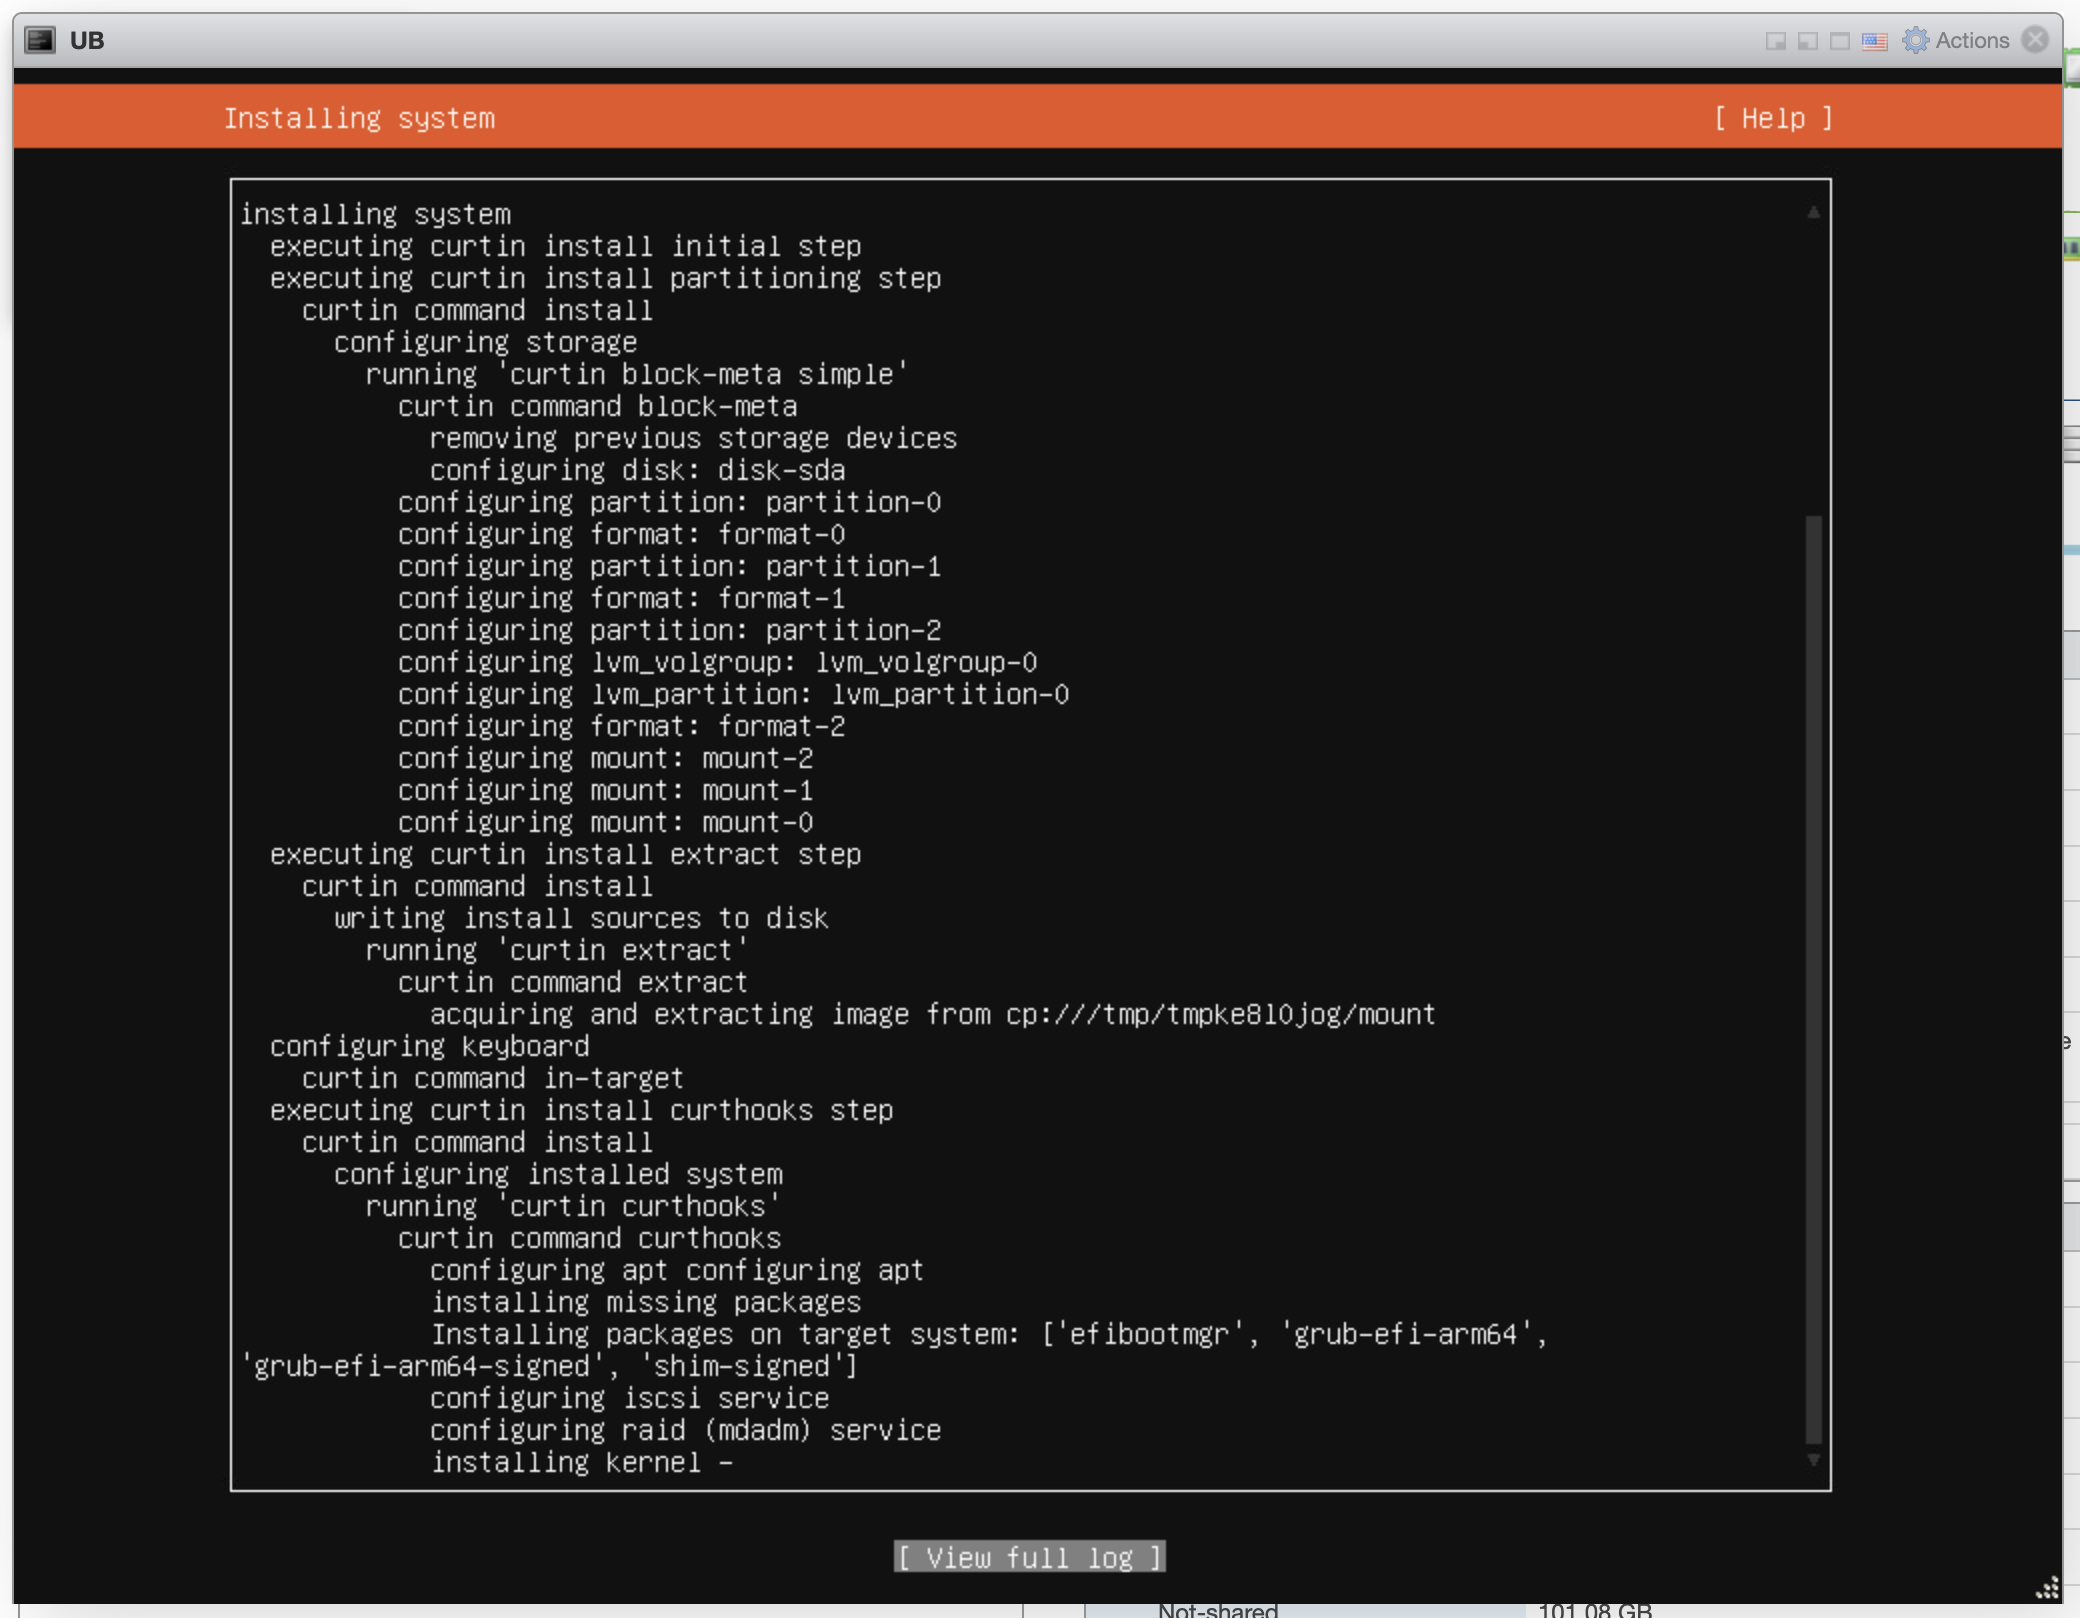Image resolution: width=2080 pixels, height=1618 pixels.
Task: Click the middle window-resize icon in the titlebar
Action: point(1807,41)
